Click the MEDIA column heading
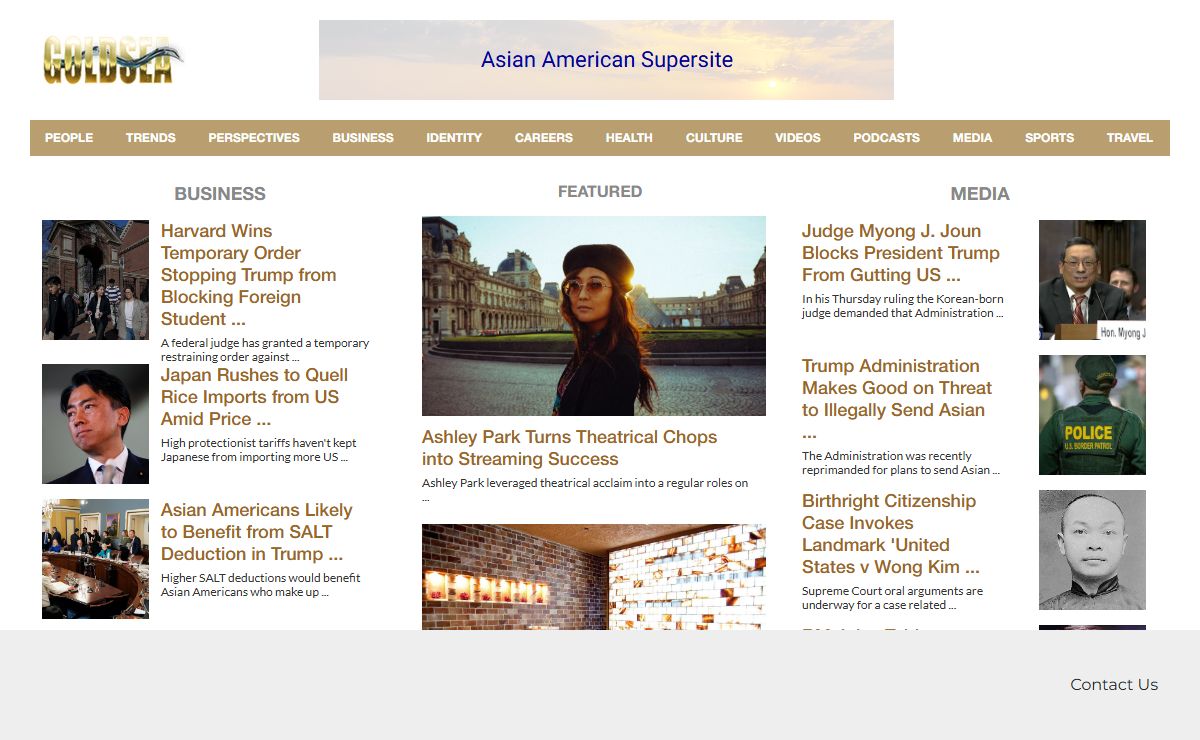 pyautogui.click(x=980, y=194)
